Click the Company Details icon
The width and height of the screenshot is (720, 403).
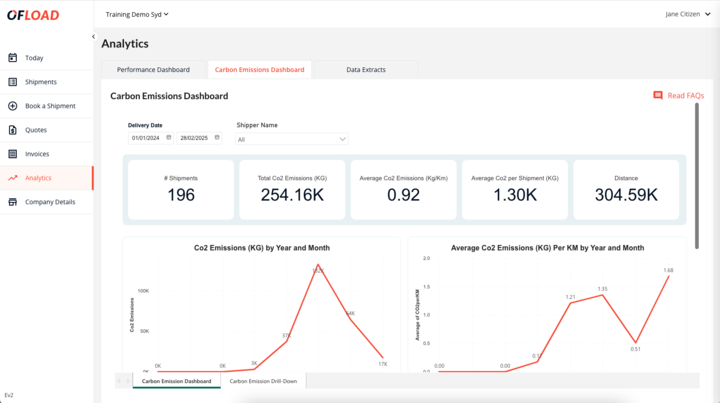tap(12, 202)
